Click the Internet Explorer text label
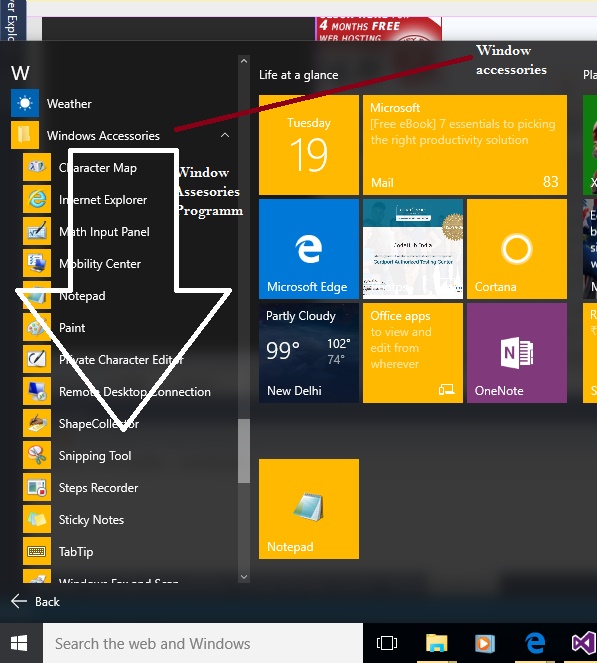597x663 pixels. (103, 200)
